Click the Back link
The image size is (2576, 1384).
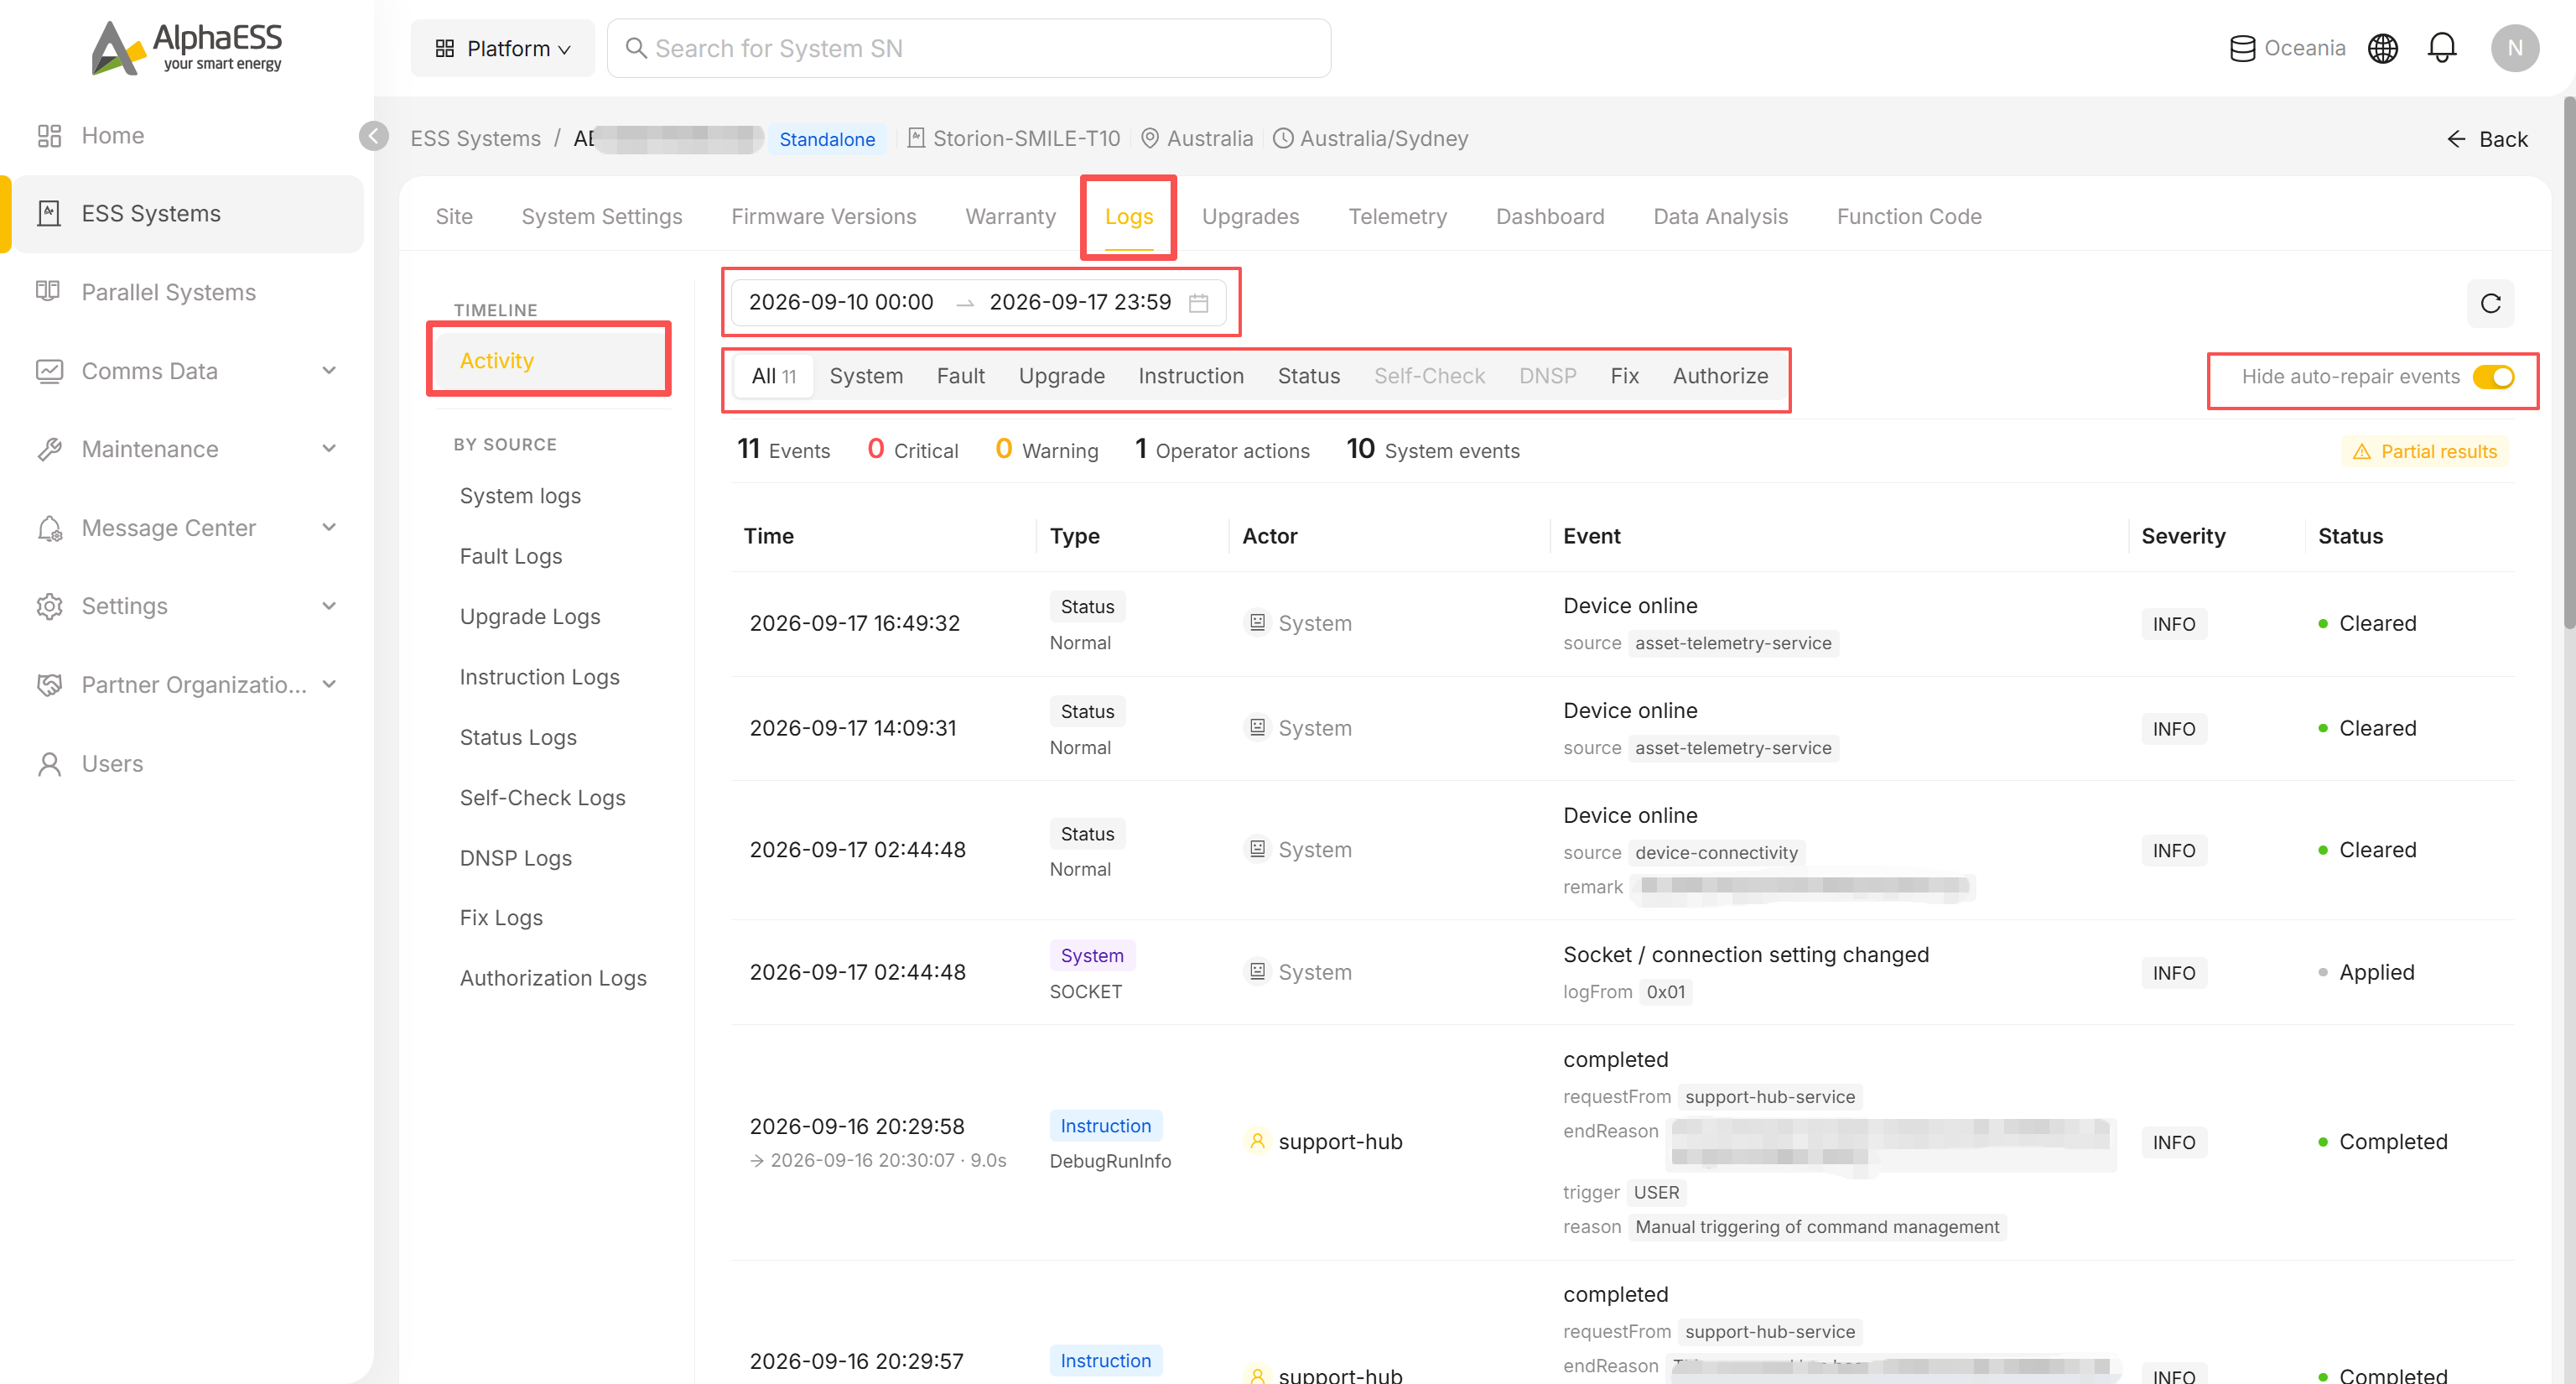[x=2486, y=139]
